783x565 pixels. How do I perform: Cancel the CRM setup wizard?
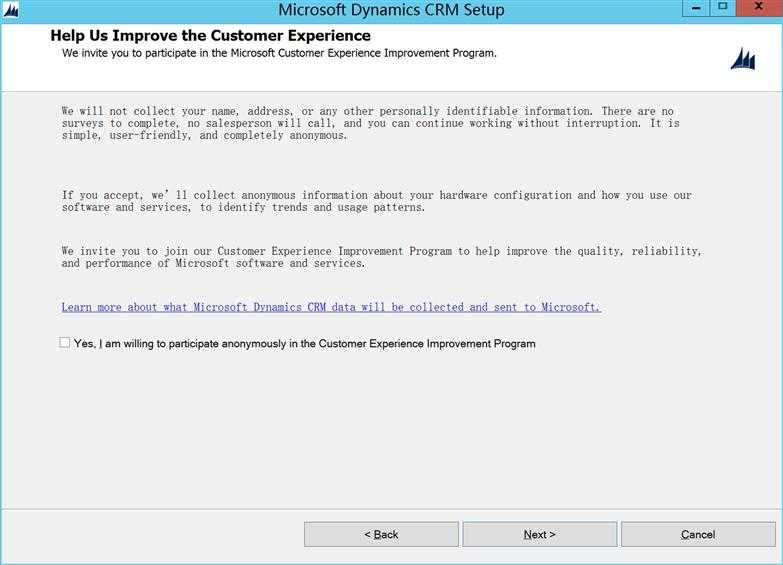click(x=698, y=535)
